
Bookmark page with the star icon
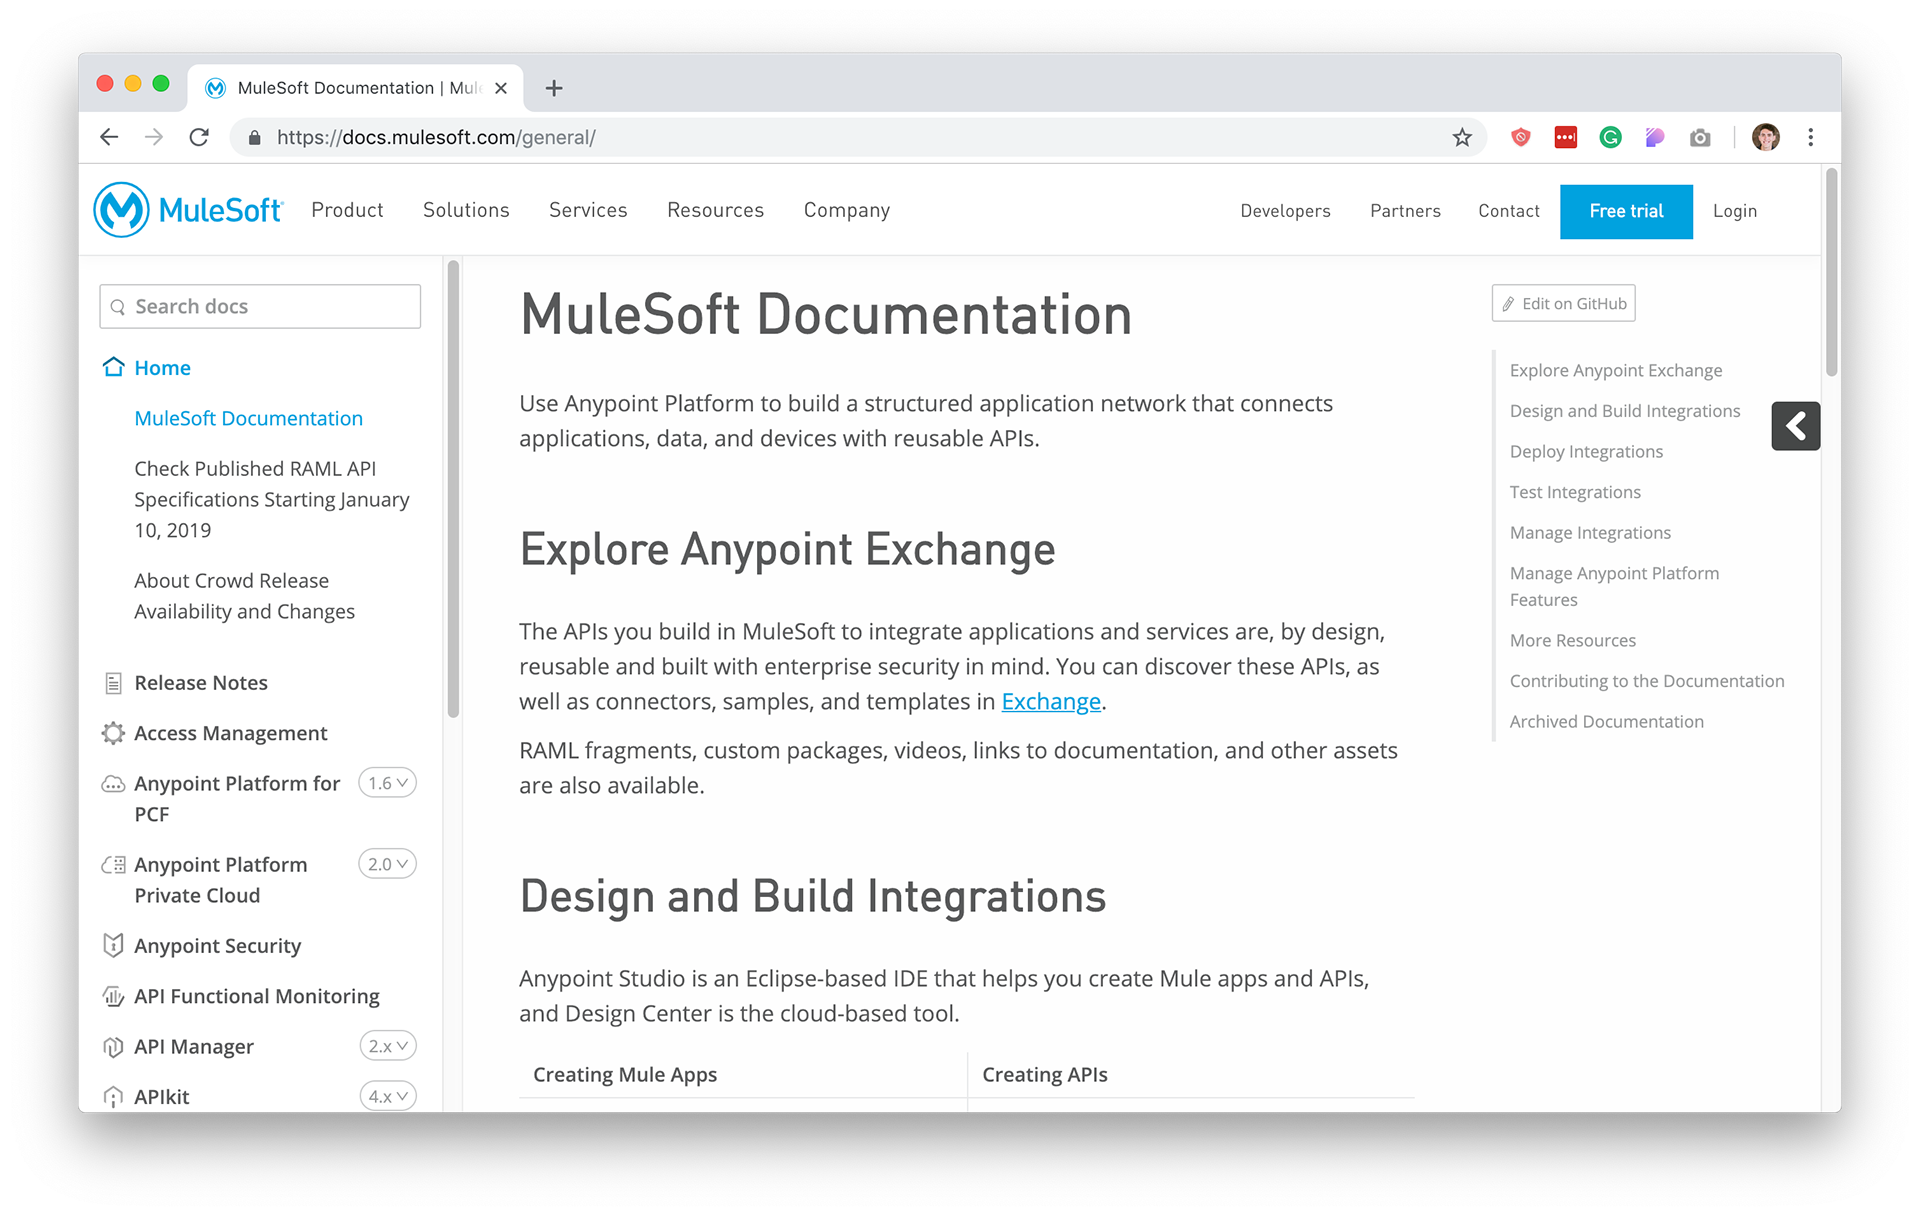(1462, 138)
